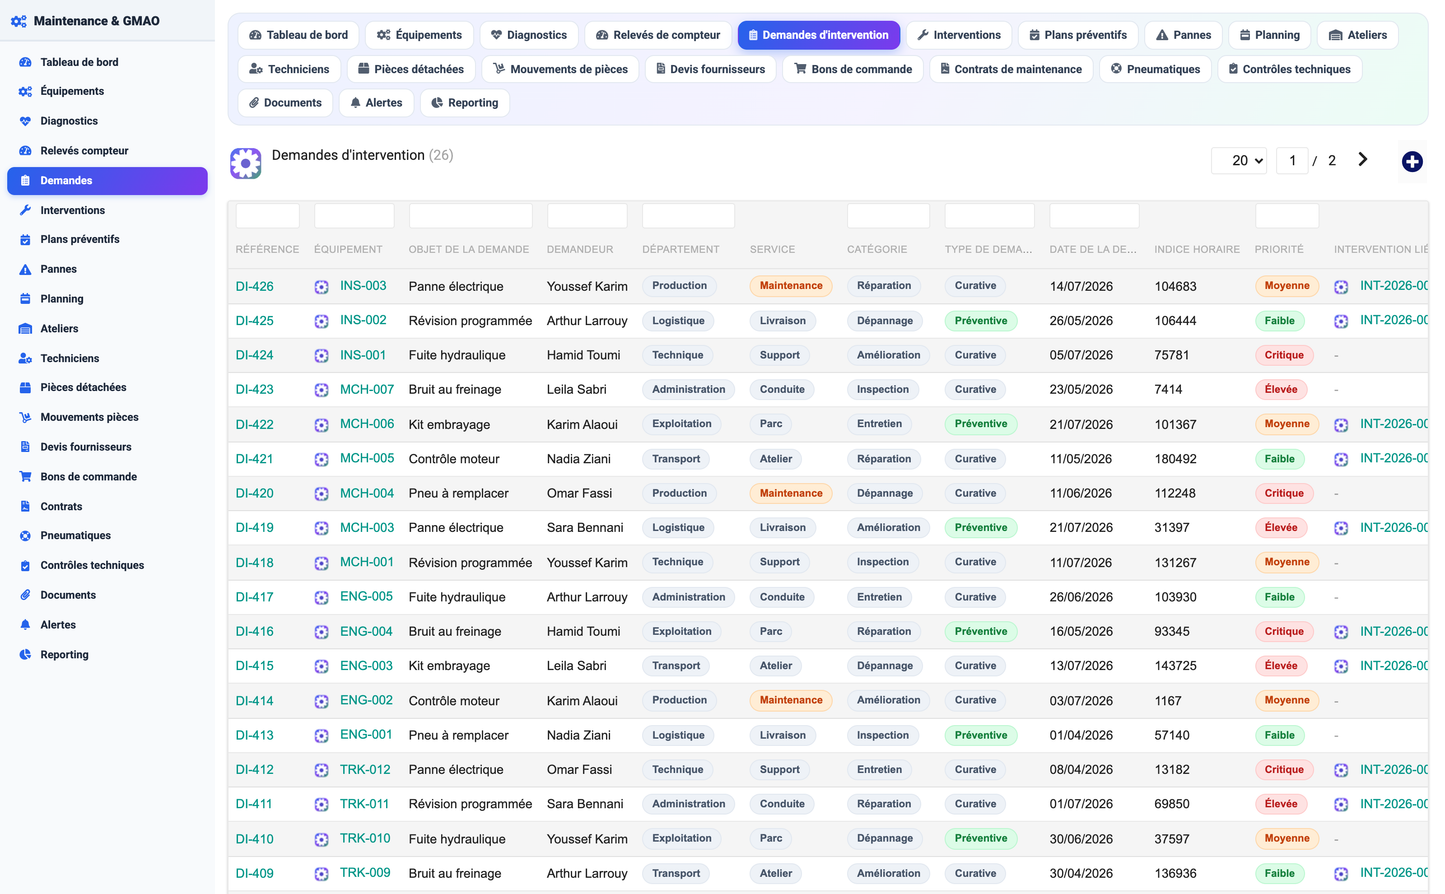Open equipment link TRK-012
This screenshot has height=894, width=1445.
(365, 769)
